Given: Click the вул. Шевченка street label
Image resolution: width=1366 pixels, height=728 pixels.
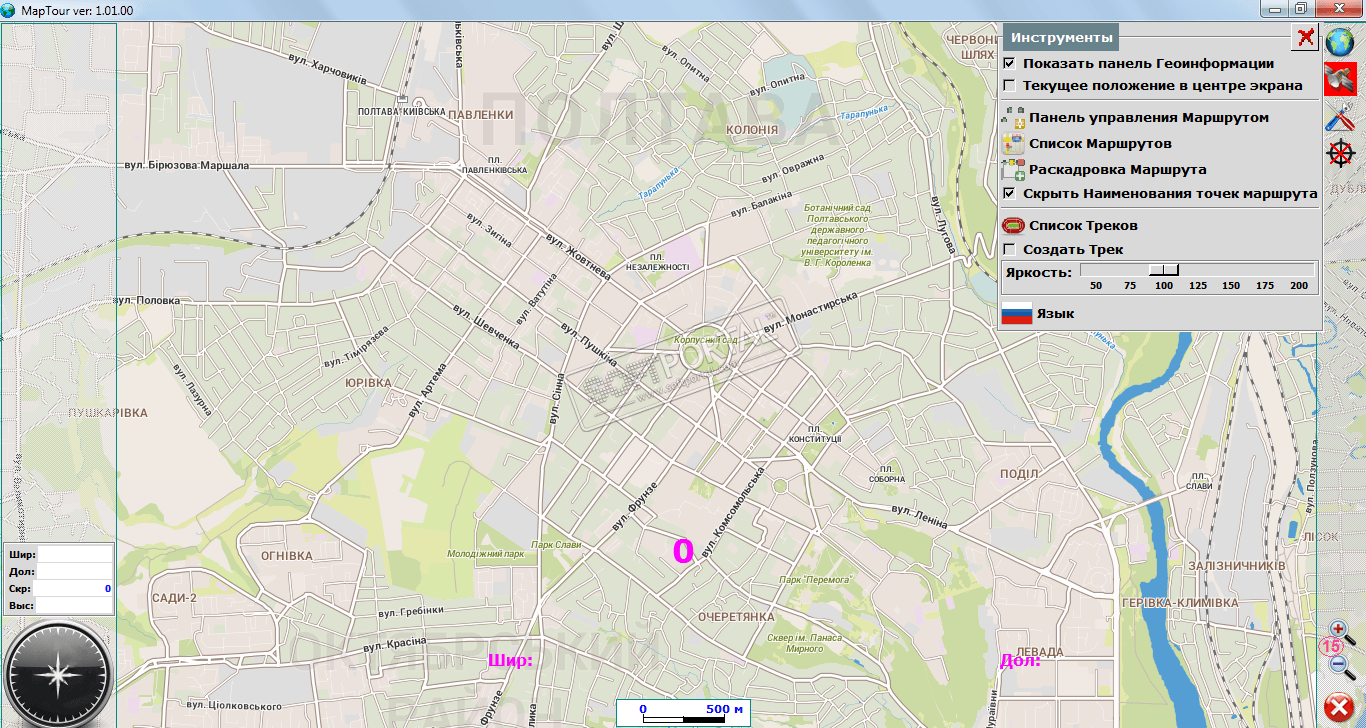Looking at the screenshot, I should click(485, 327).
